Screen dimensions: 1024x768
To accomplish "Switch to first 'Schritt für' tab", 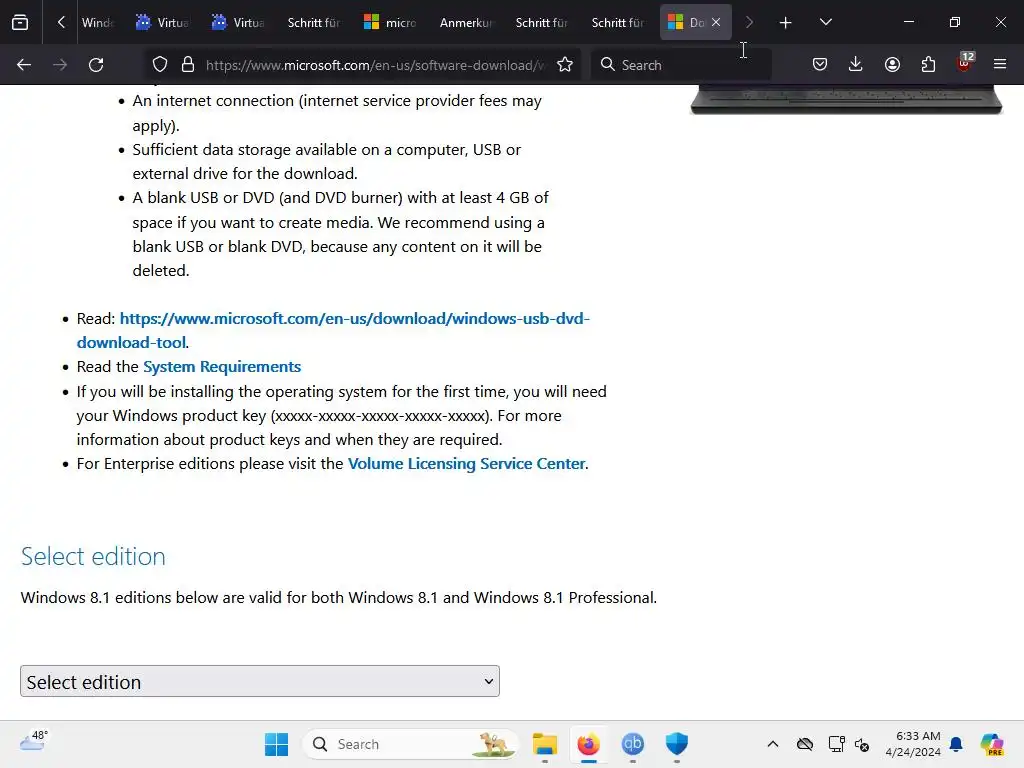I will point(314,23).
